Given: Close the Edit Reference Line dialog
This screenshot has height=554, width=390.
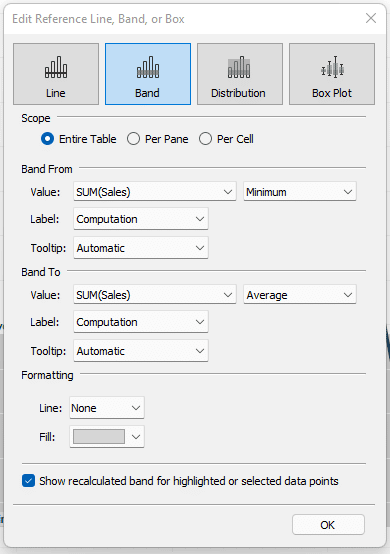Looking at the screenshot, I should [371, 18].
